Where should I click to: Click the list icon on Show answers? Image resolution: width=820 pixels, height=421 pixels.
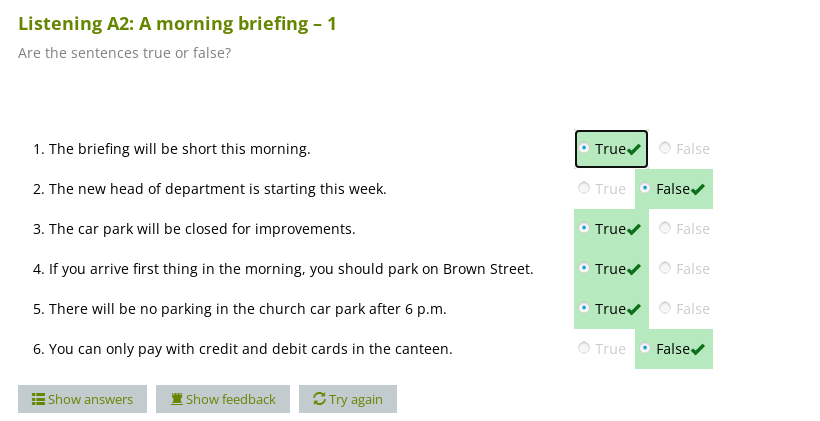(x=39, y=399)
